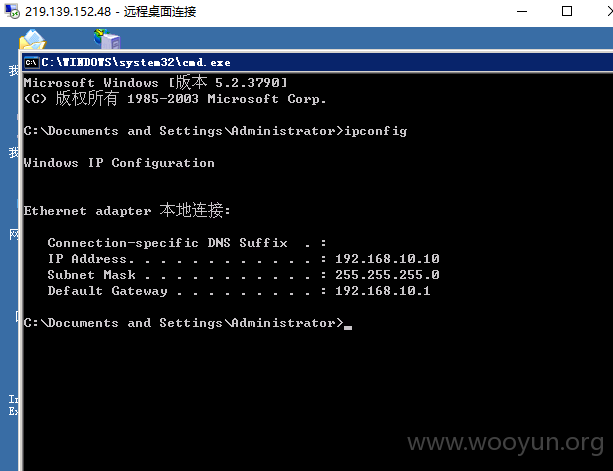Screen dimensions: 613x471
Task: Minimize the Remote Desktop Connection window
Action: click(x=522, y=11)
